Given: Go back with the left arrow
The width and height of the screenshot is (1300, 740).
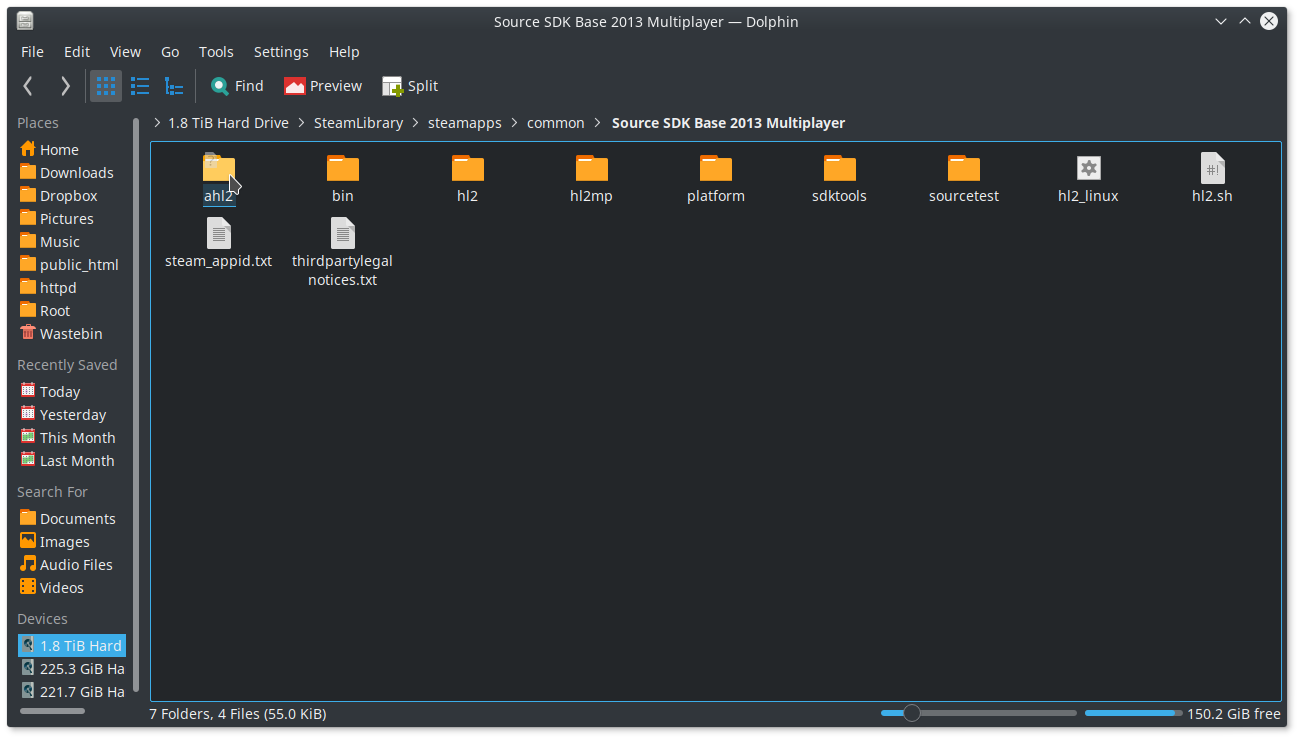Looking at the screenshot, I should point(28,86).
